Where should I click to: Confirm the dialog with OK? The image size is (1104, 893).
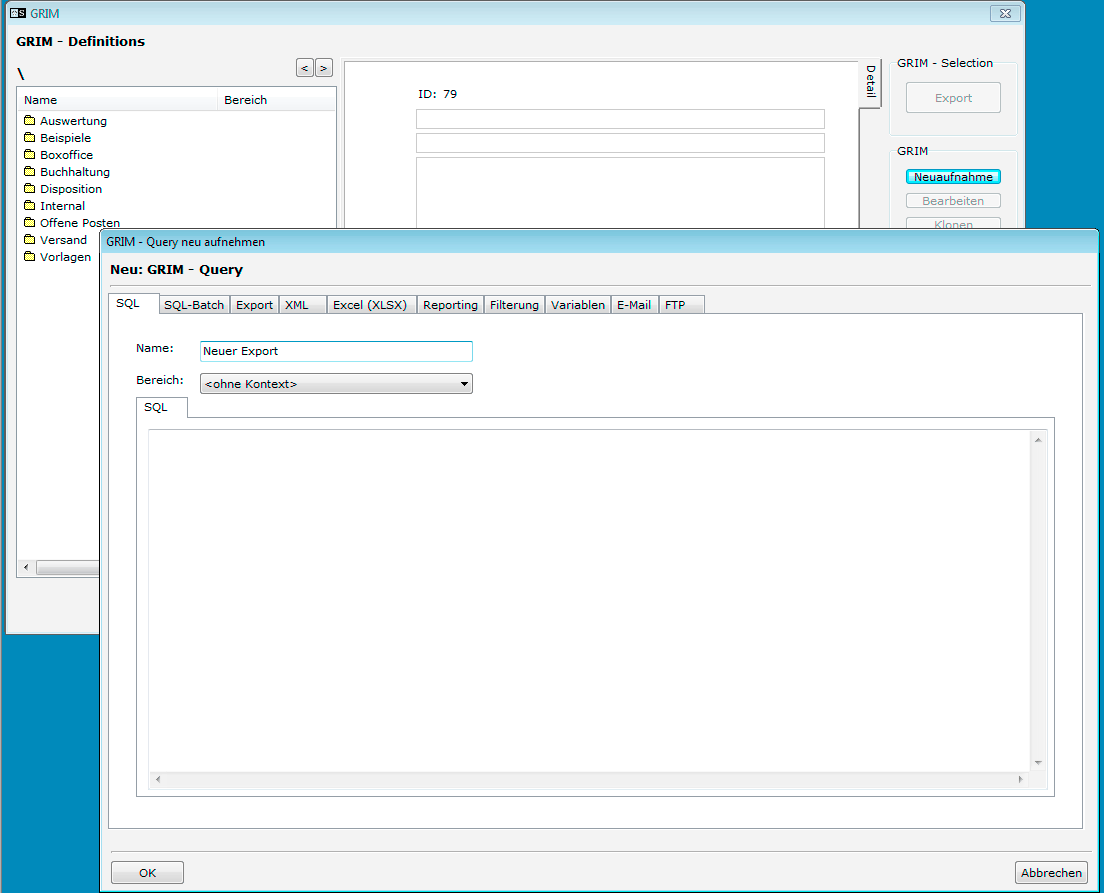pyautogui.click(x=147, y=873)
